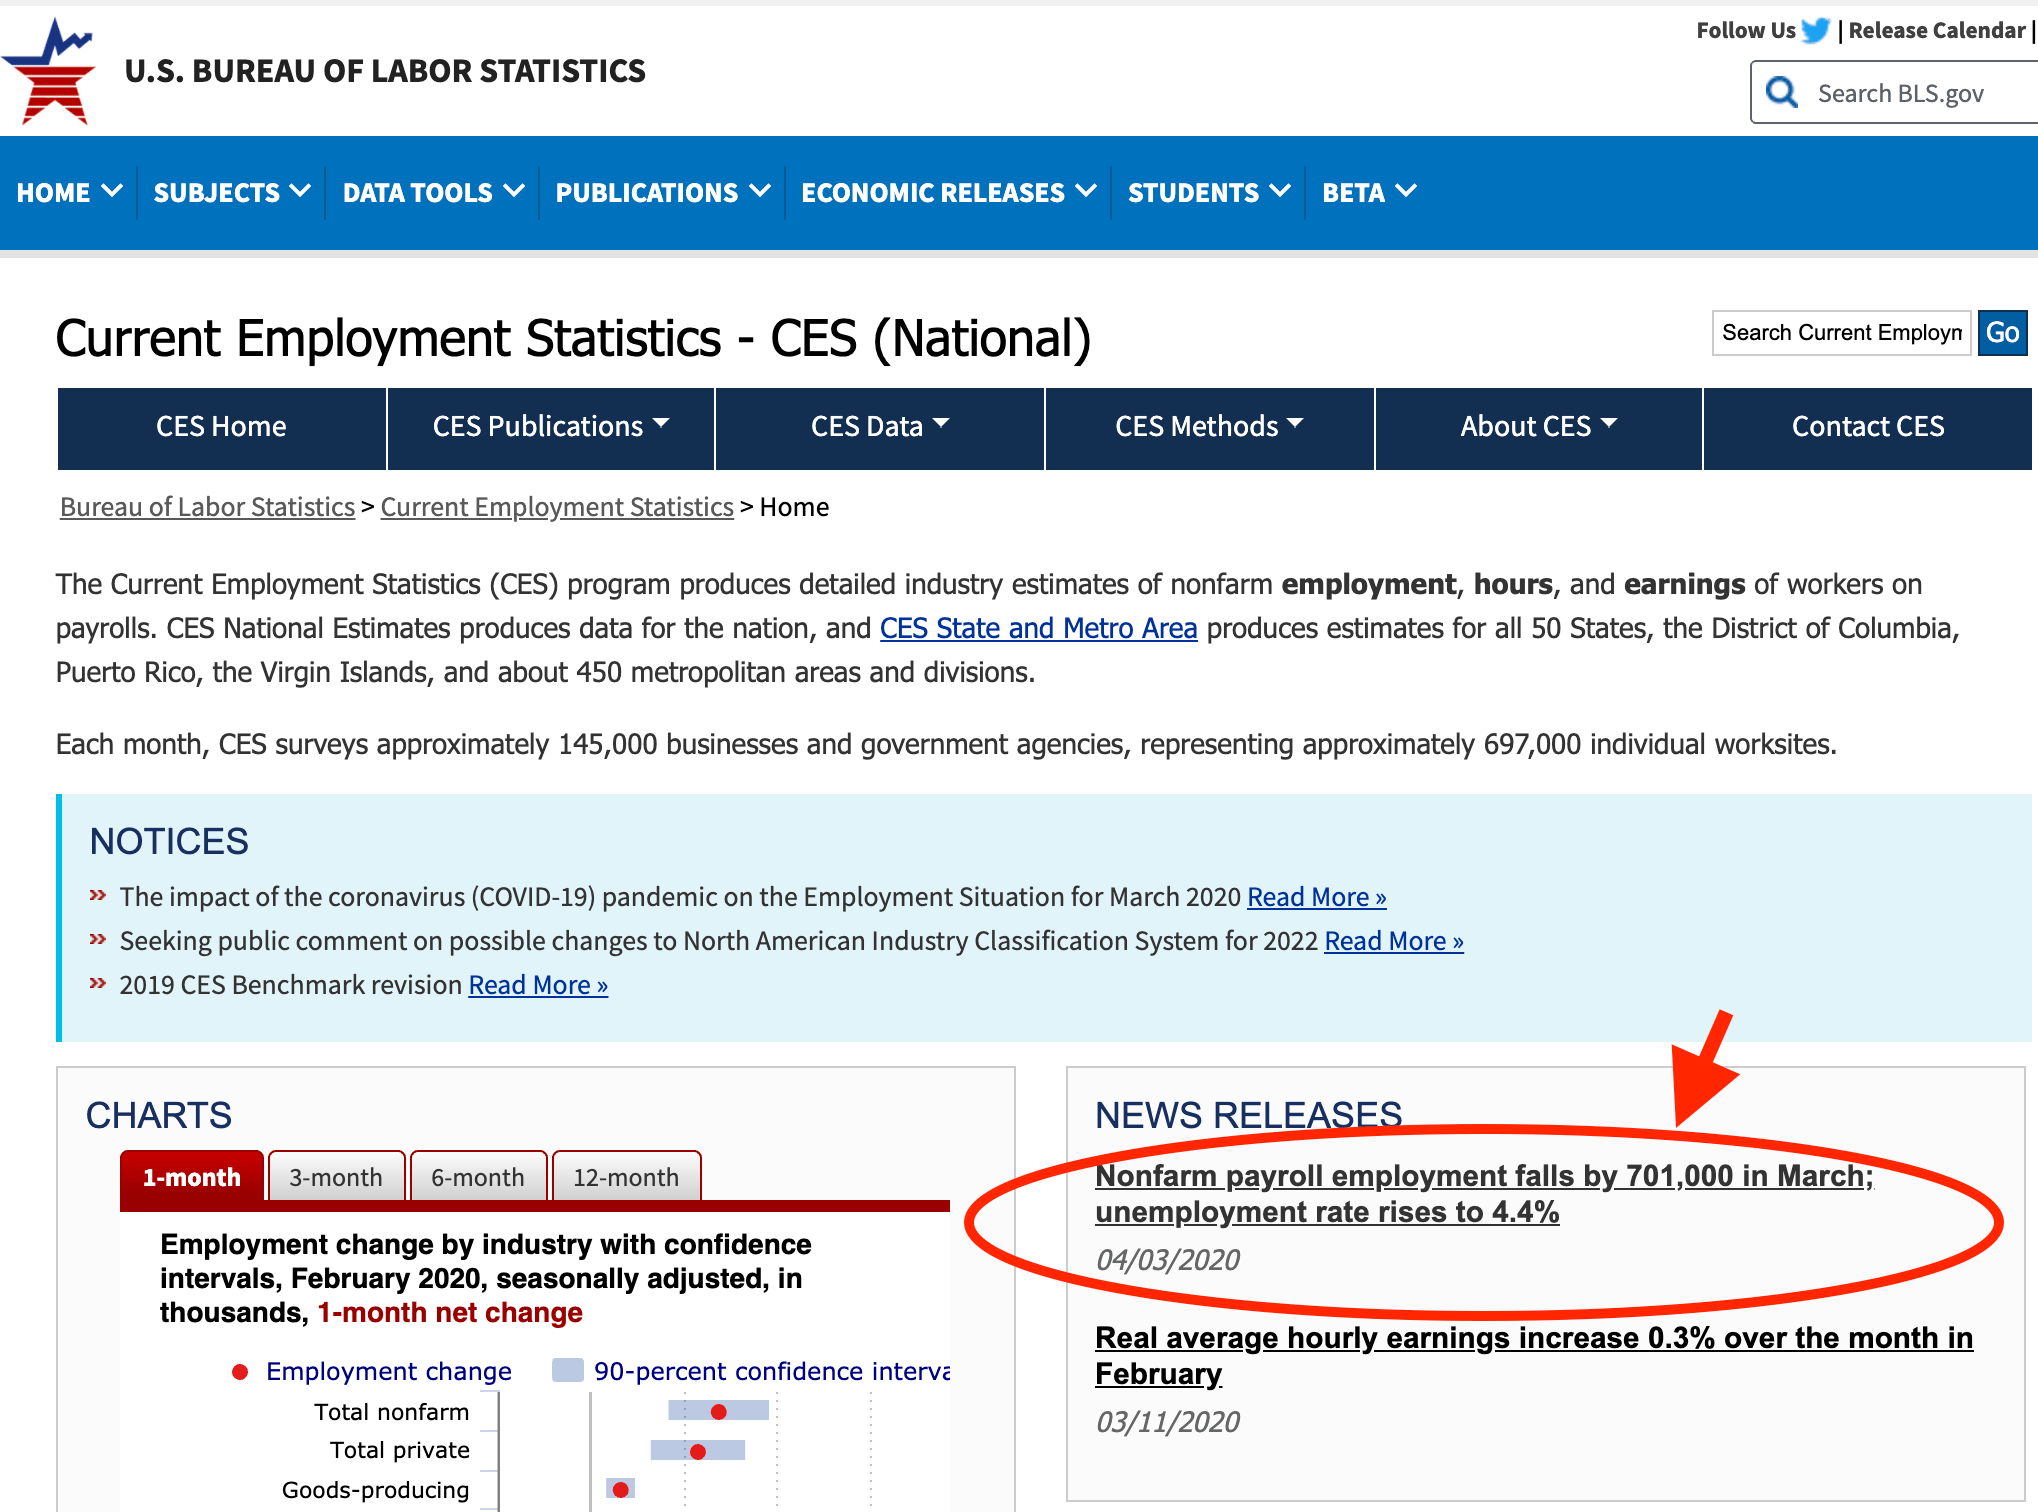Viewport: 2038px width, 1512px height.
Task: Switch to the 12-month chart tab
Action: (x=626, y=1177)
